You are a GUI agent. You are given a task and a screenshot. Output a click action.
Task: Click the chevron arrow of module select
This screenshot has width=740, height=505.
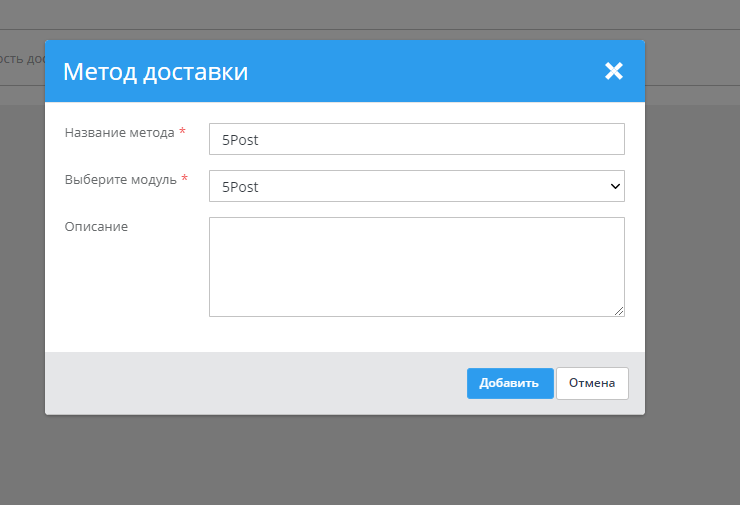click(x=614, y=186)
